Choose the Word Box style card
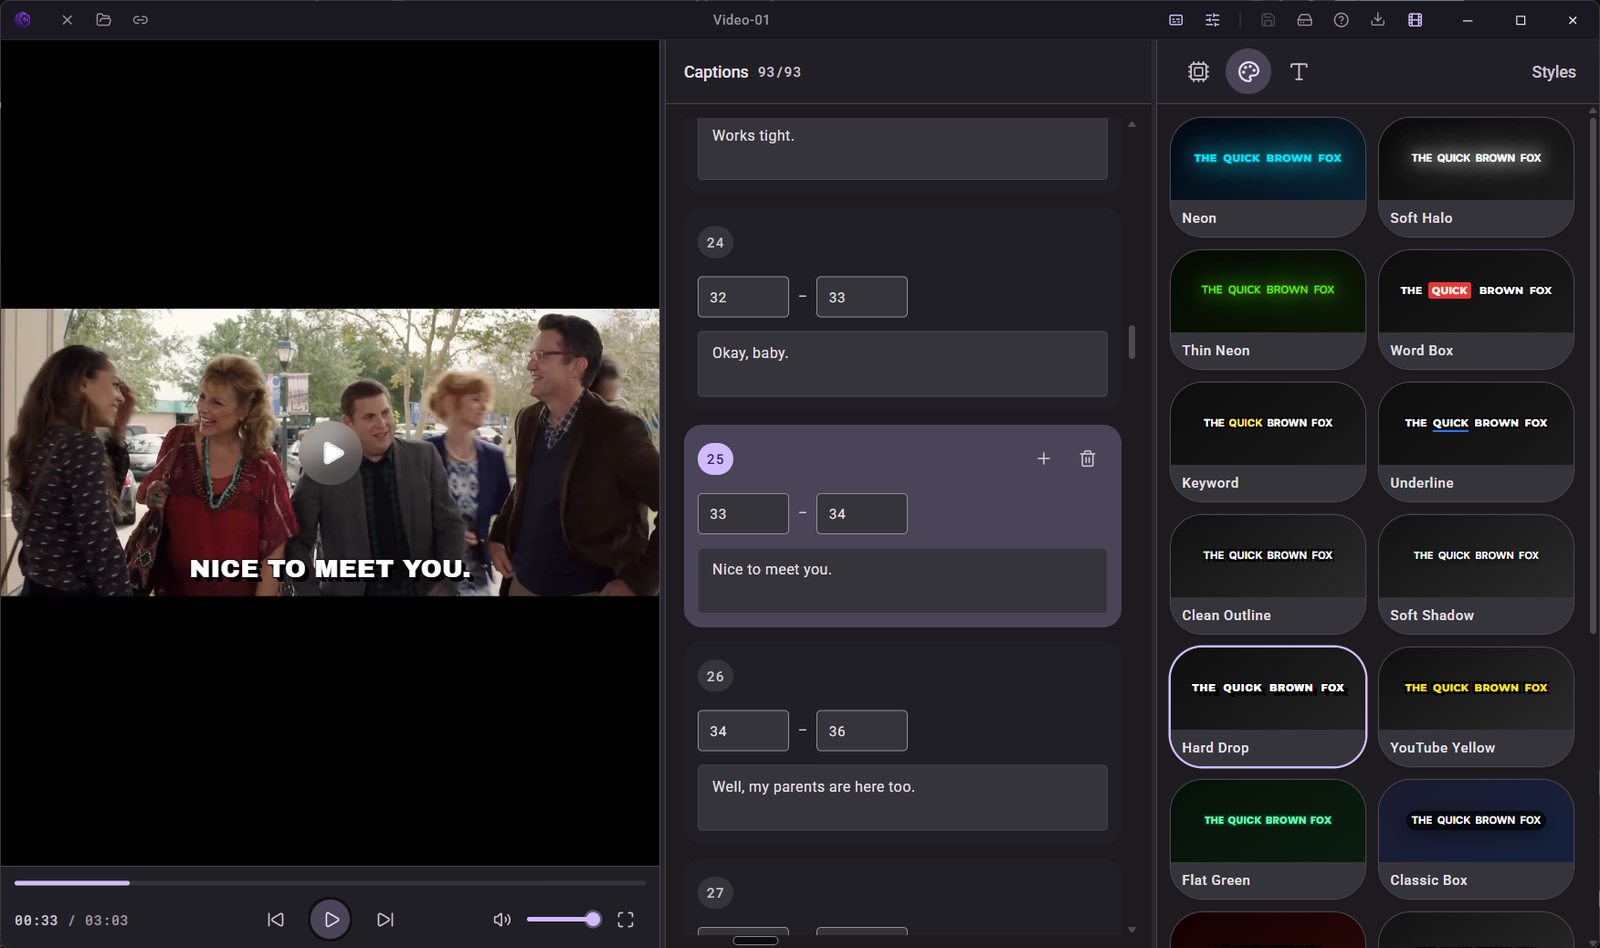 pyautogui.click(x=1476, y=310)
